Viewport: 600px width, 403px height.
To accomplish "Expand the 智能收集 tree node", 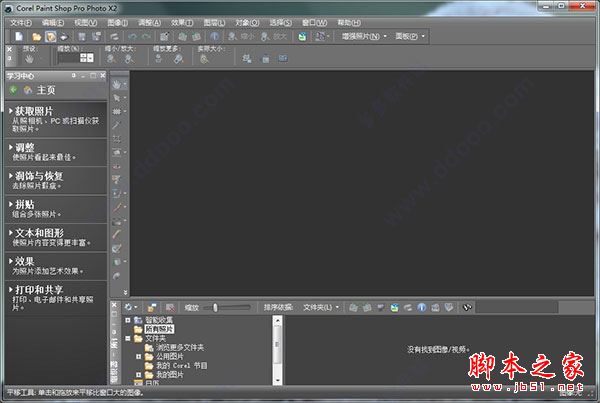I will [128, 320].
